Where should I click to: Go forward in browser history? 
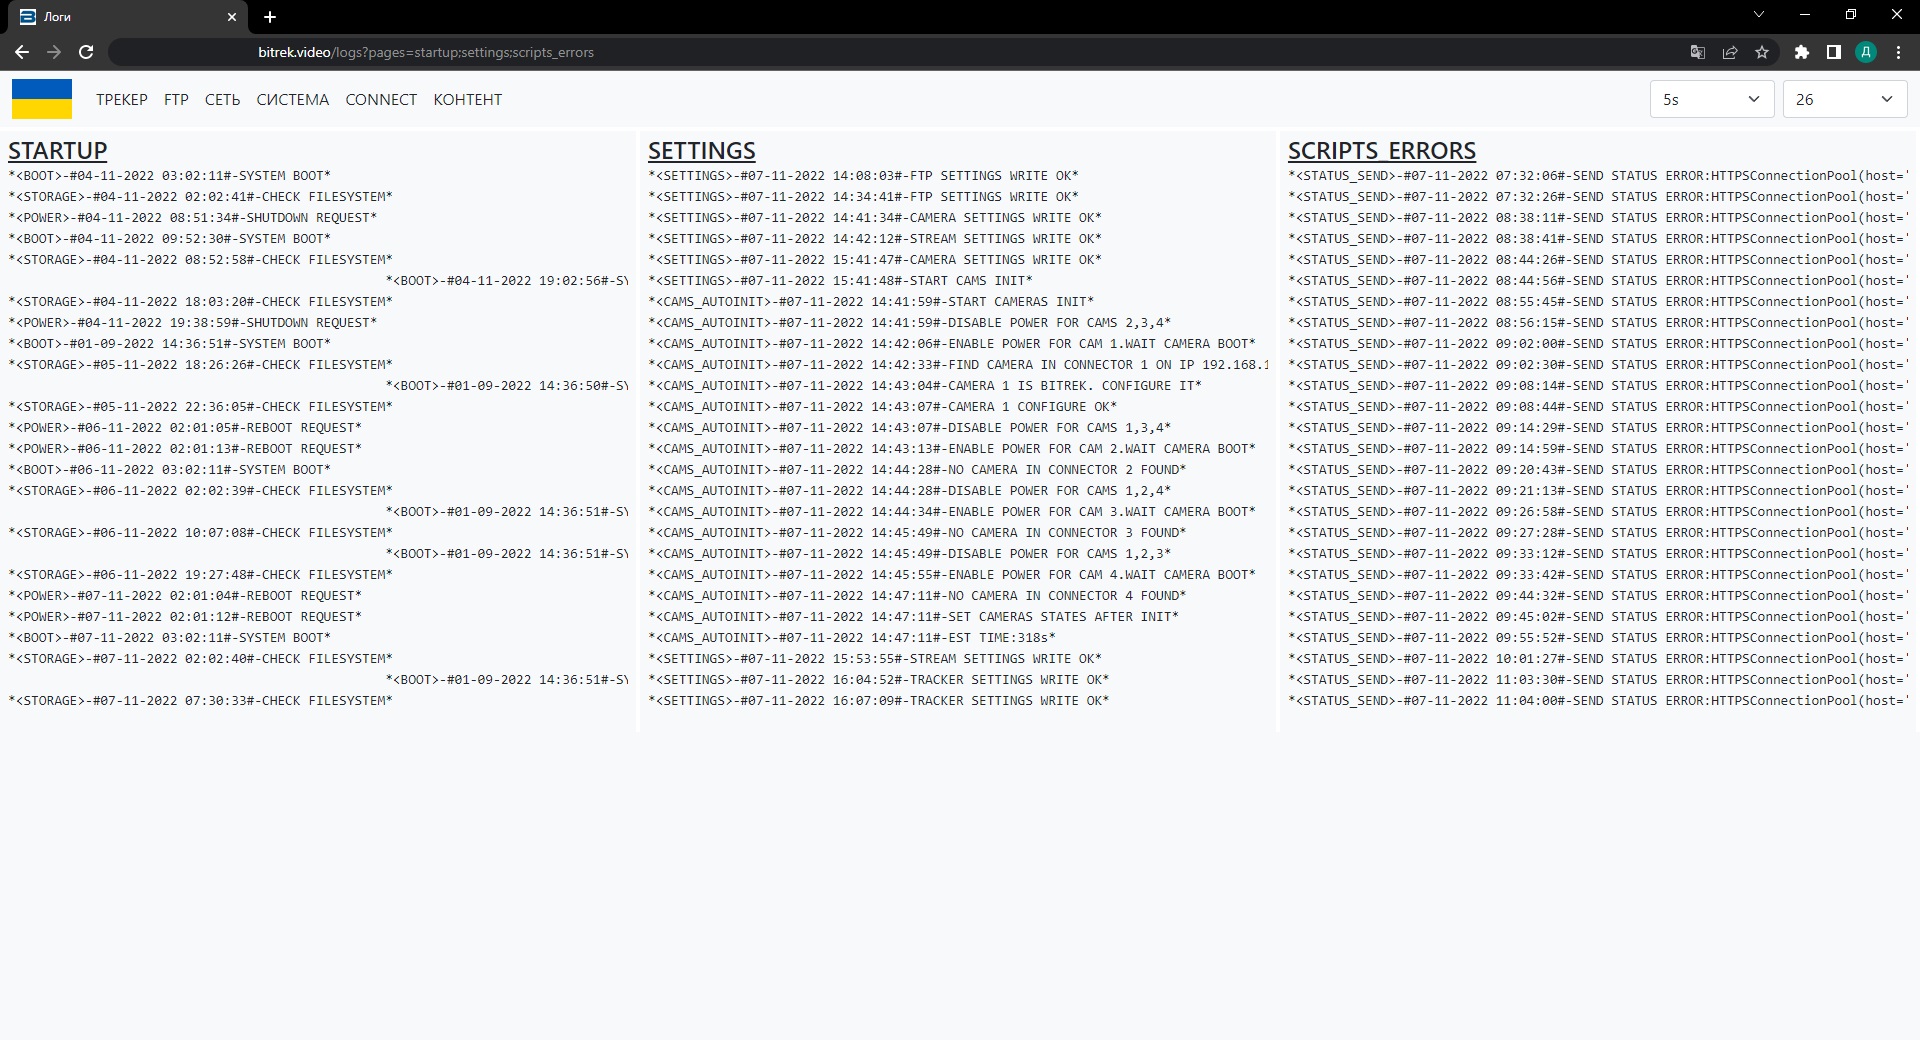tap(54, 52)
